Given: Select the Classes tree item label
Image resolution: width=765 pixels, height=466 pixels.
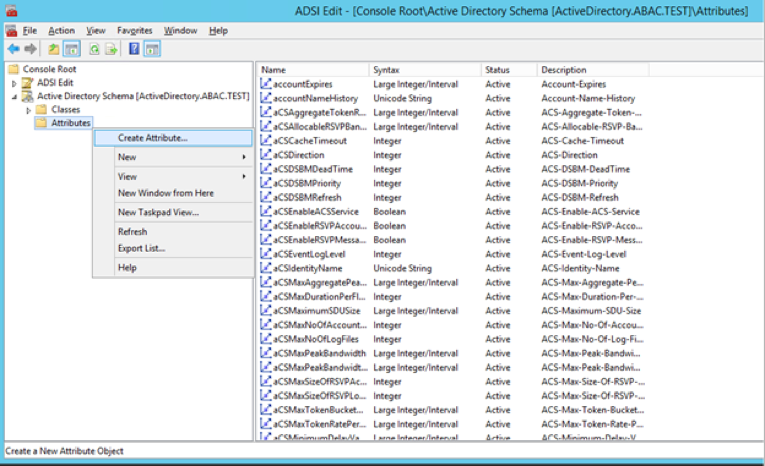Looking at the screenshot, I should tap(66, 109).
